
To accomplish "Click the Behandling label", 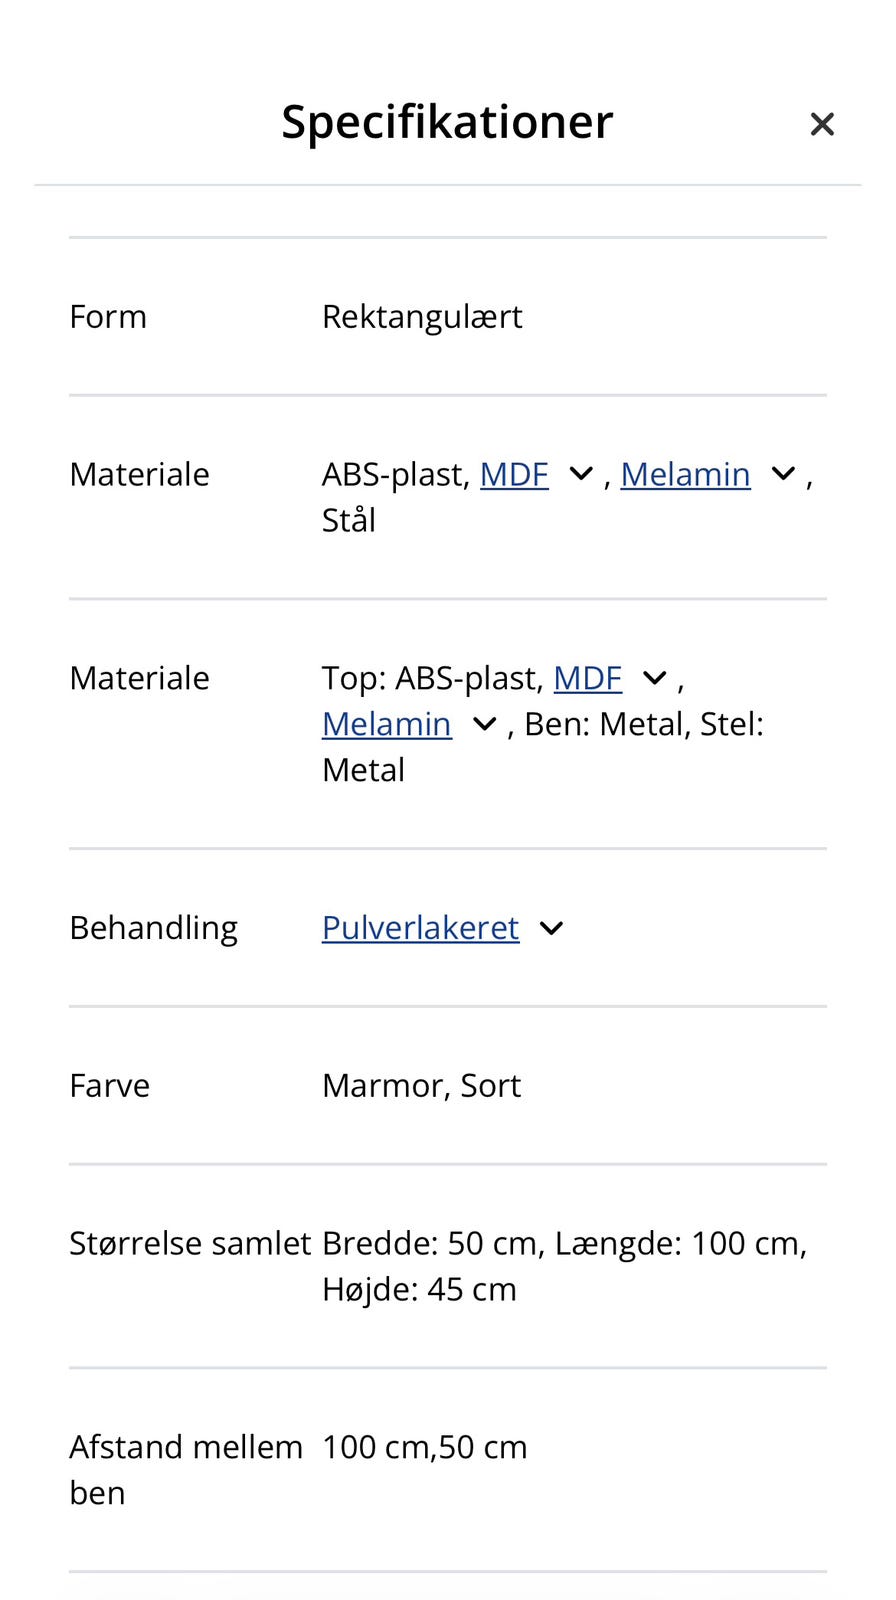I will click(x=153, y=928).
